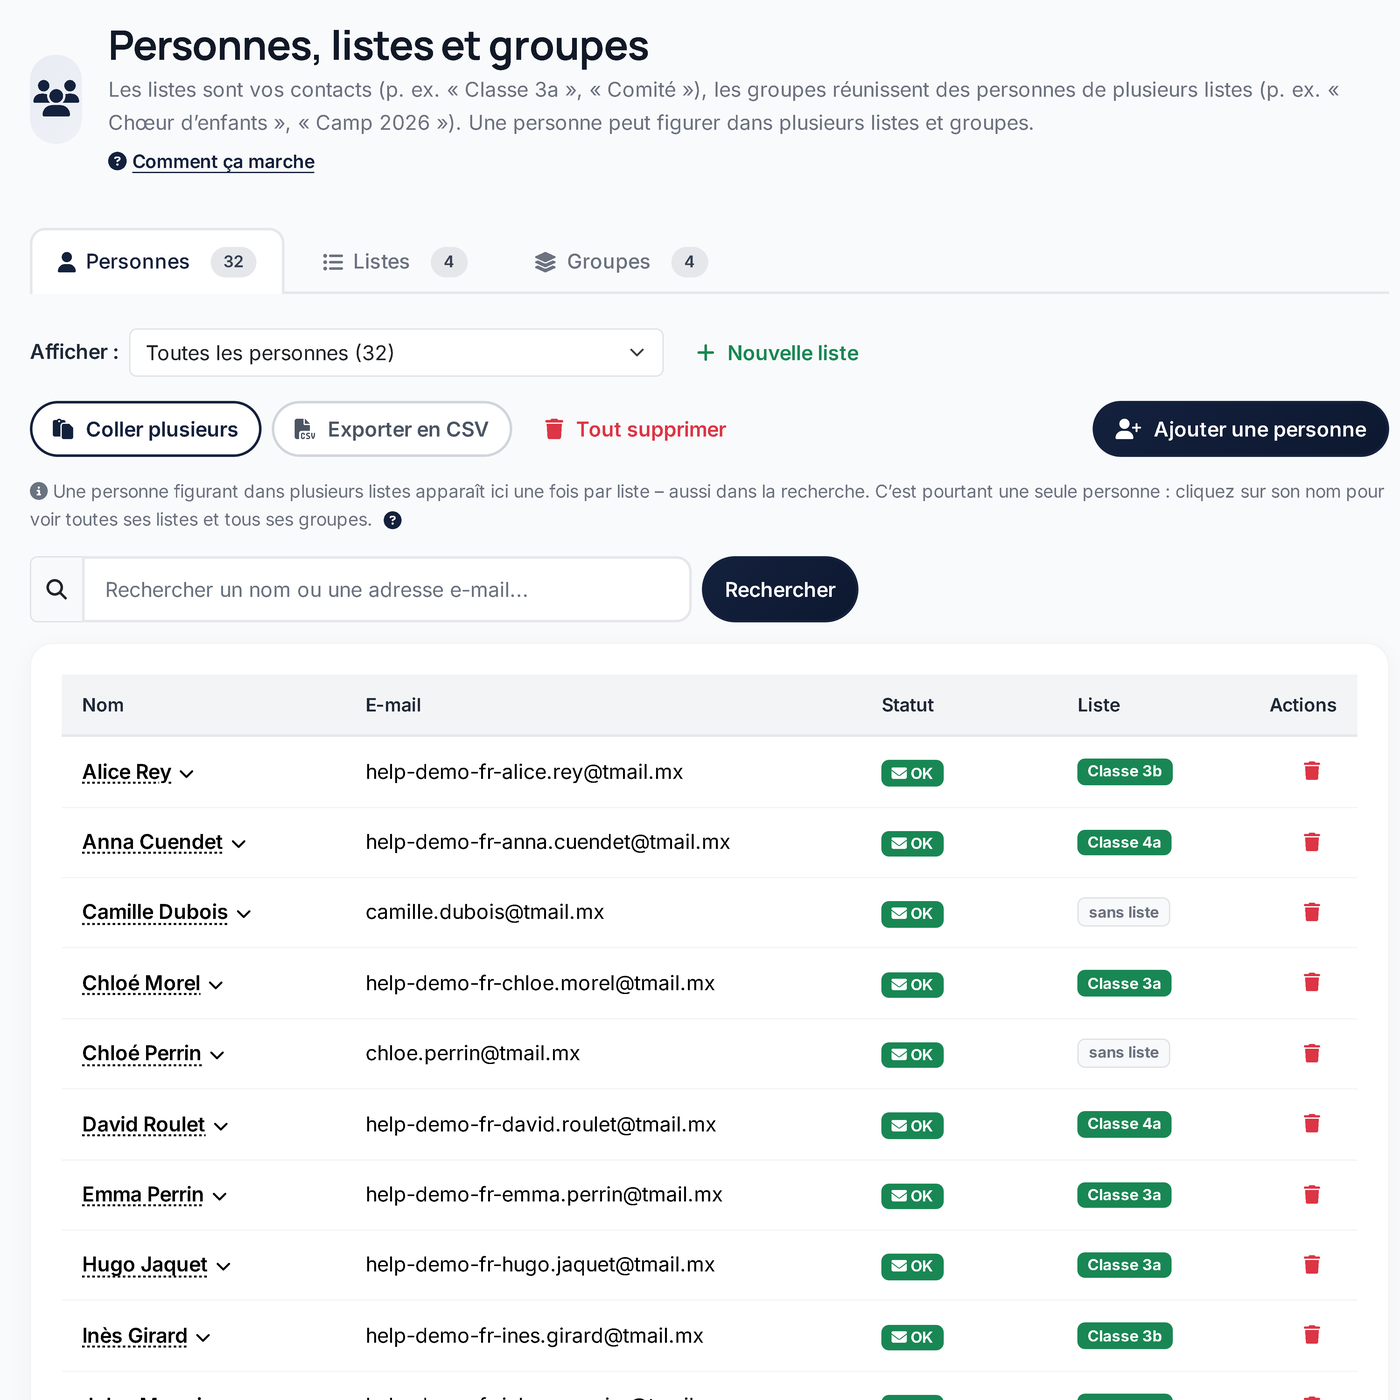The image size is (1400, 1400).
Task: Click e-mail chloe.perrin@tmail.mx
Action: tap(473, 1054)
